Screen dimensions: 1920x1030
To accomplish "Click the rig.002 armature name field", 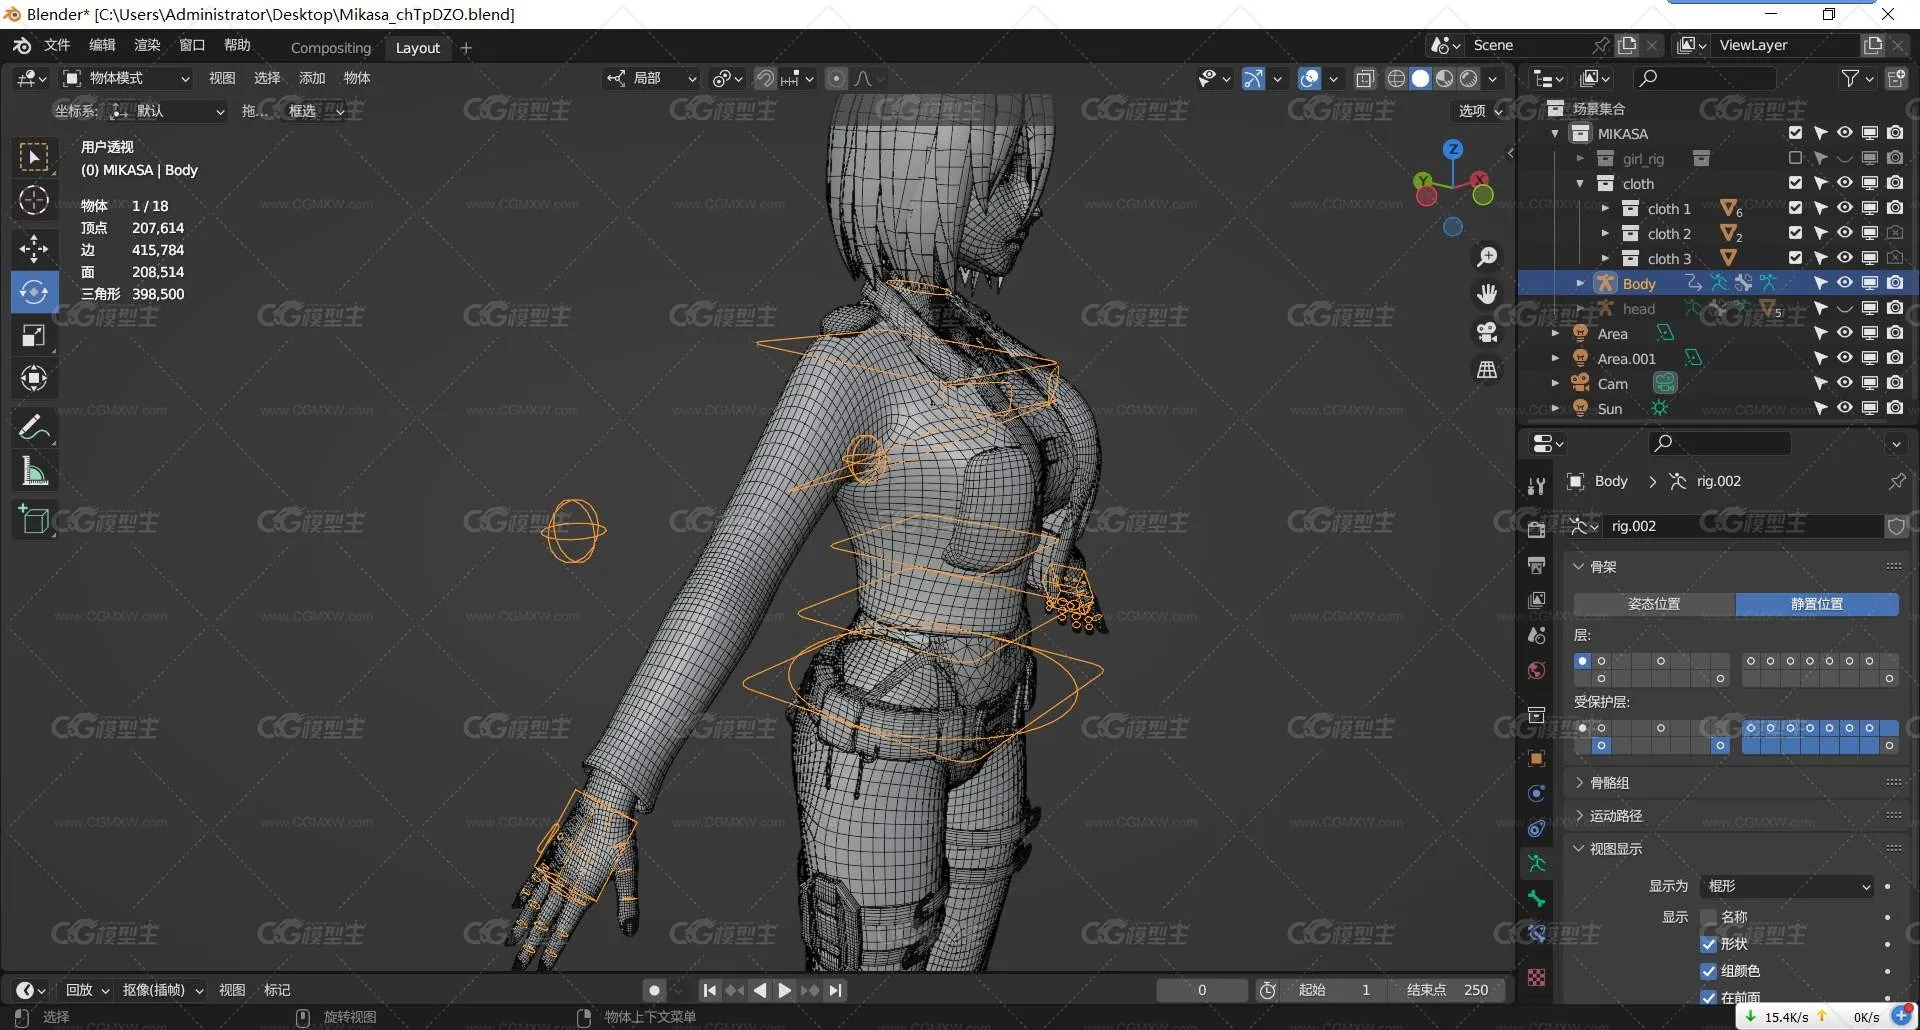I will pyautogui.click(x=1744, y=526).
